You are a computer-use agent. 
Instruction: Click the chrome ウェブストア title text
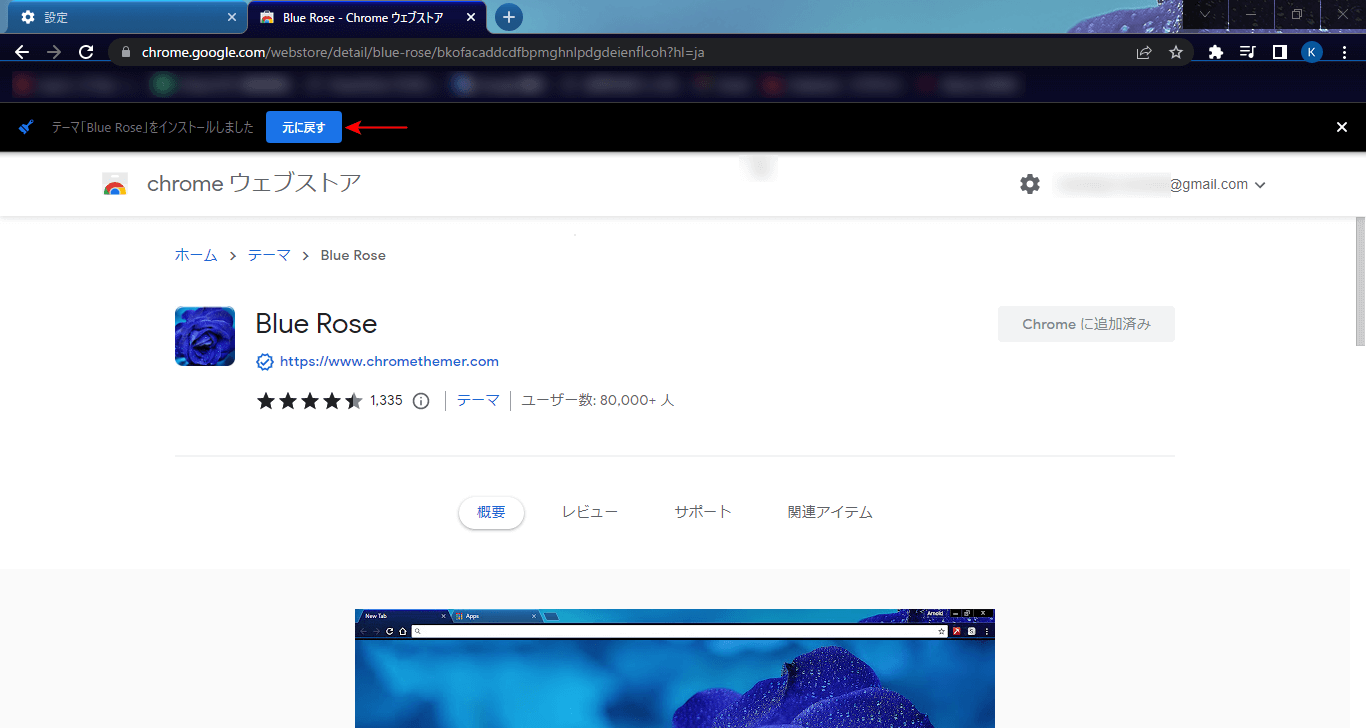pos(254,183)
